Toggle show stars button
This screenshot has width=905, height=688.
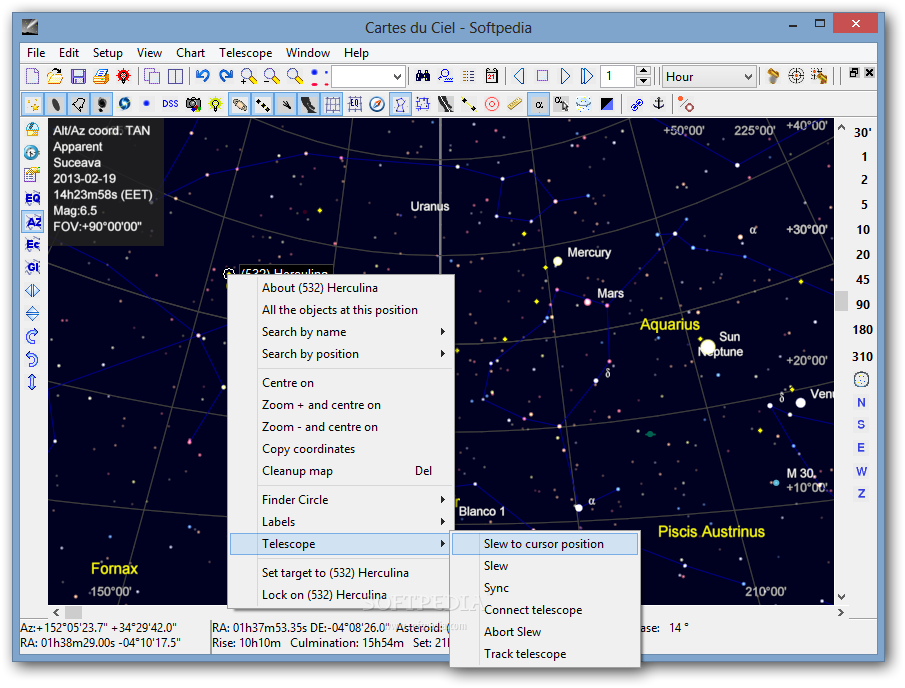[33, 104]
